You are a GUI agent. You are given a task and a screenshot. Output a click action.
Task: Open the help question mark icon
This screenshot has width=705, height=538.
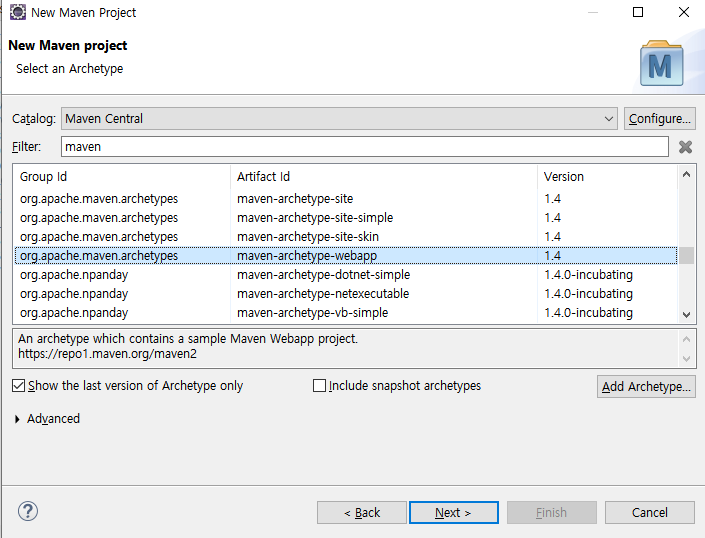[28, 511]
